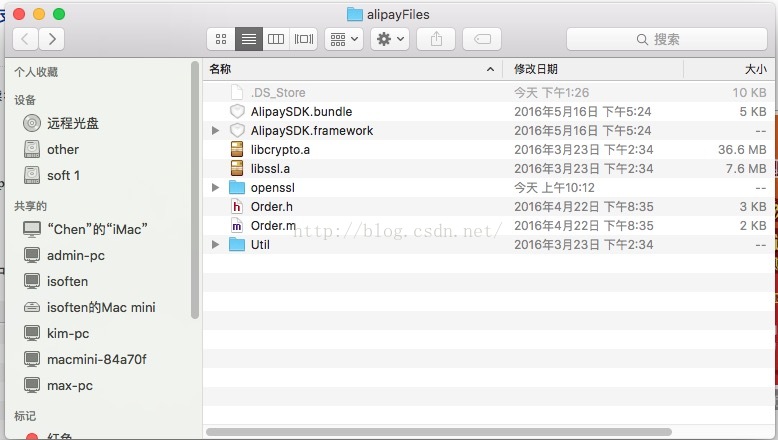Click the 个人收藏 sidebar heading
This screenshot has width=778, height=440.
(36, 72)
